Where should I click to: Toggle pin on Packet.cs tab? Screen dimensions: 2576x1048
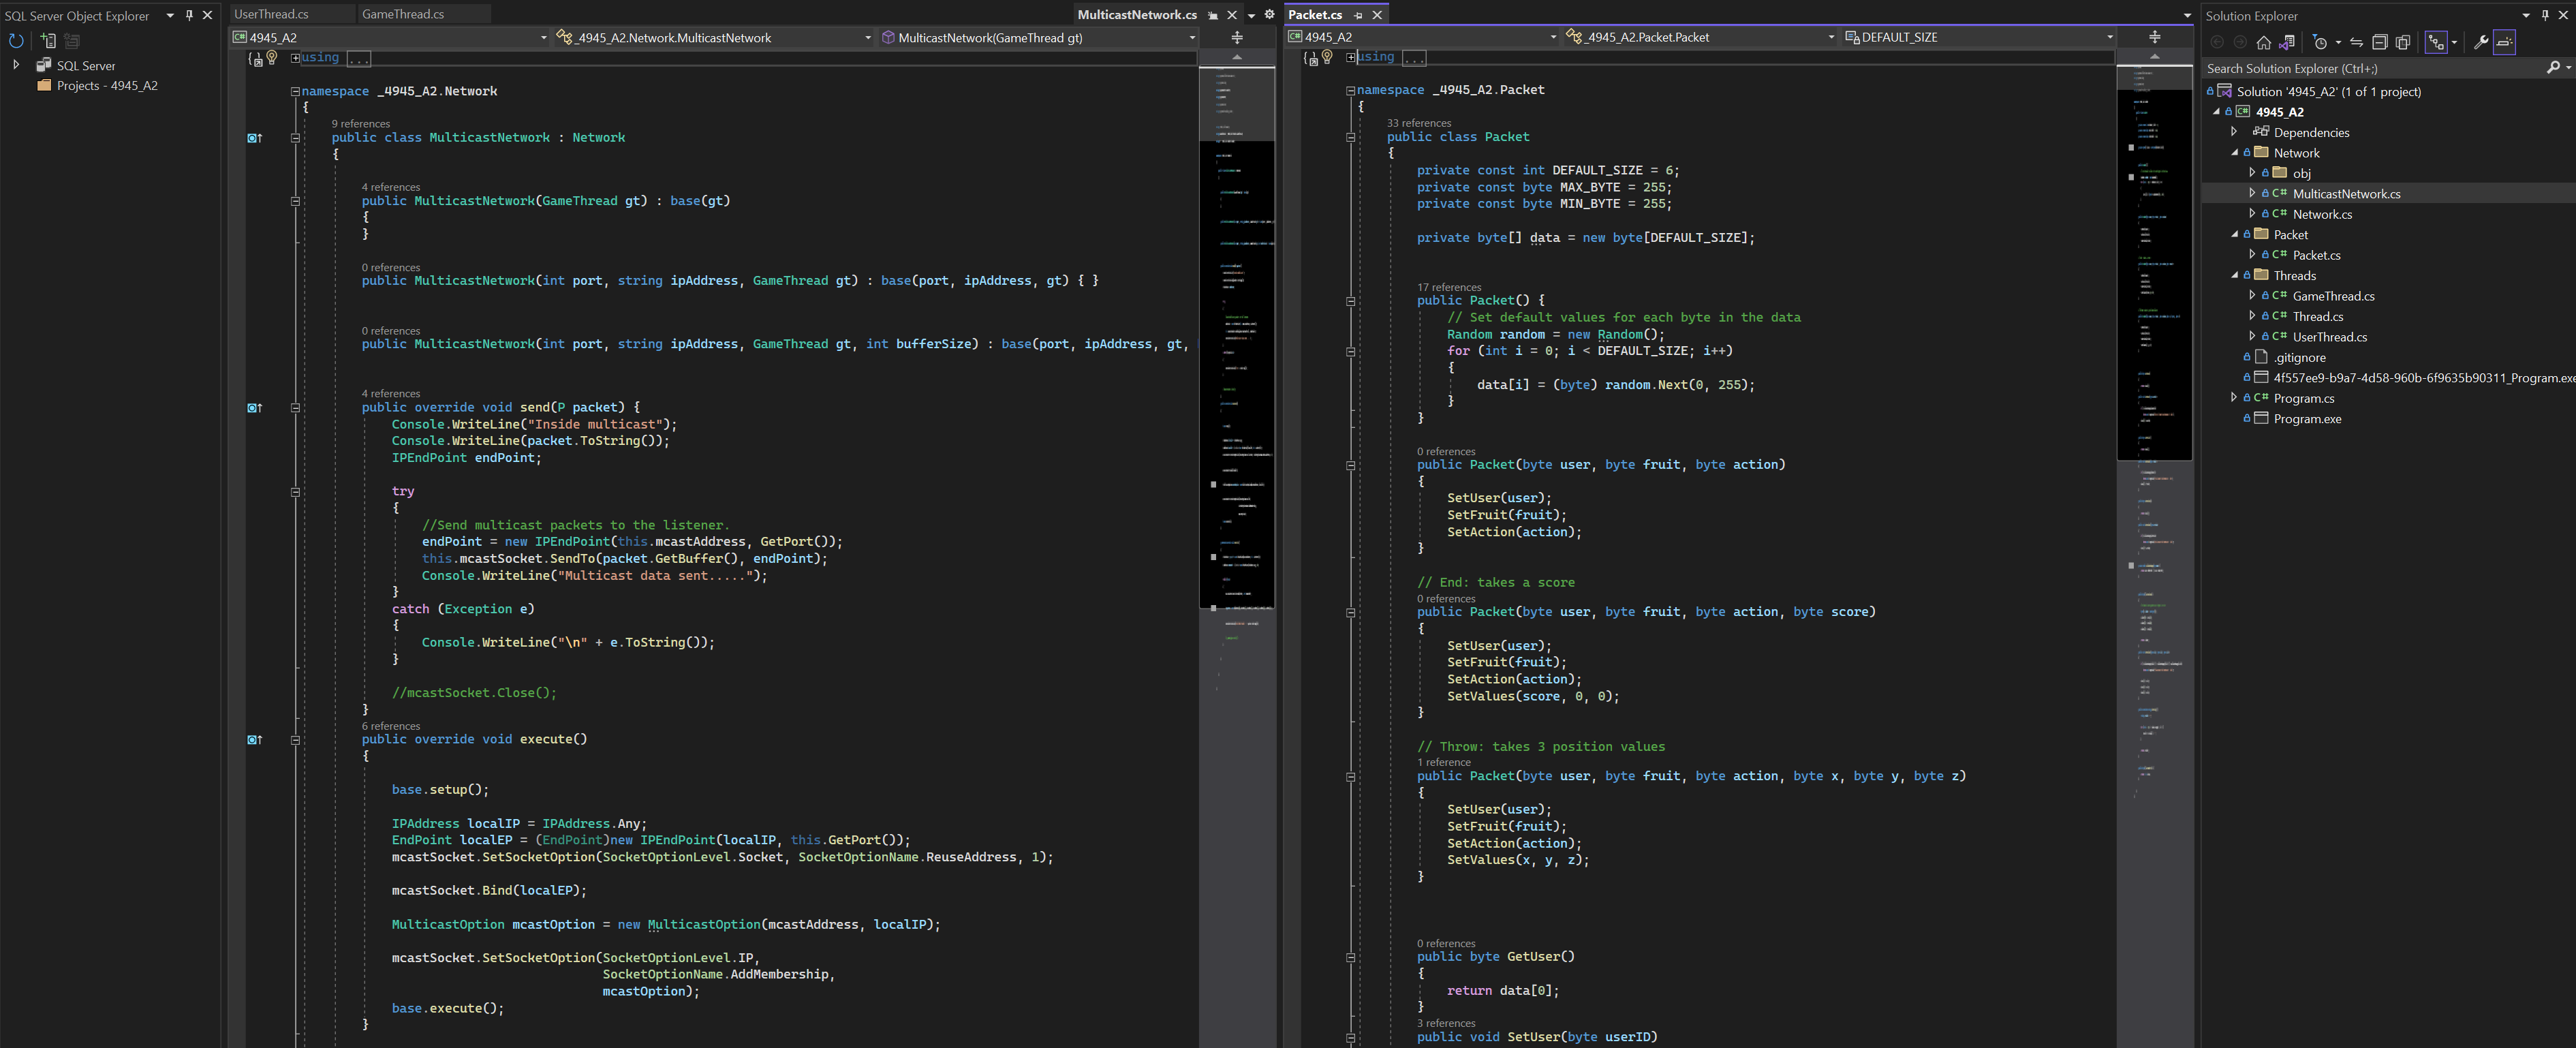(1358, 15)
